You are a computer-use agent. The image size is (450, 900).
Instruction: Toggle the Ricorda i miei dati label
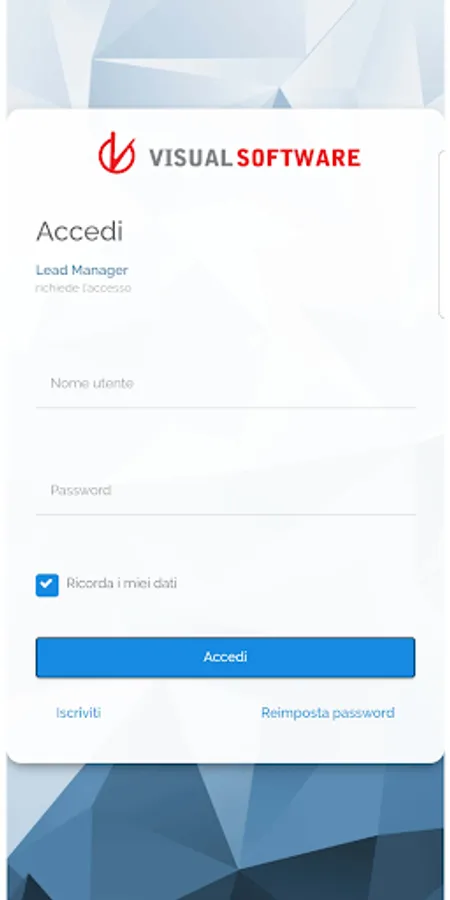(122, 584)
